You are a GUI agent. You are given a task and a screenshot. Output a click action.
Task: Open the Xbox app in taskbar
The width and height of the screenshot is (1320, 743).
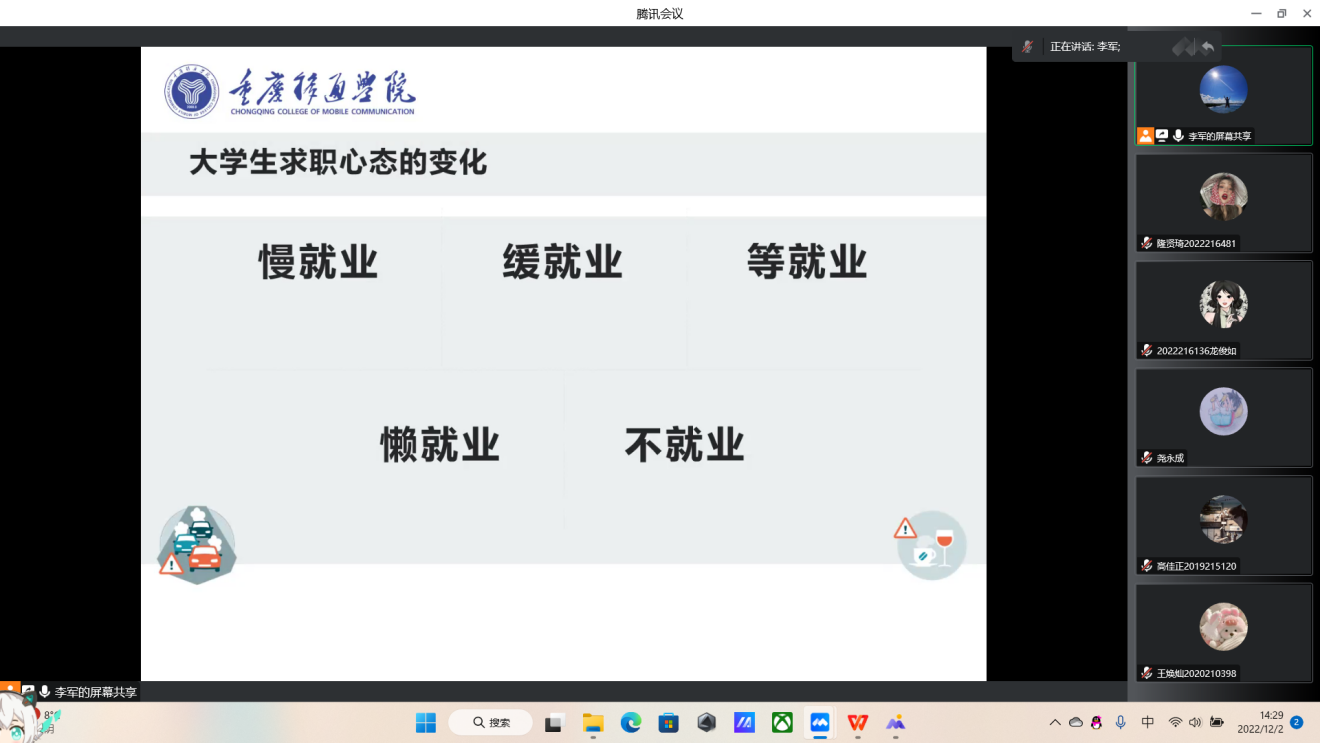[x=782, y=722]
